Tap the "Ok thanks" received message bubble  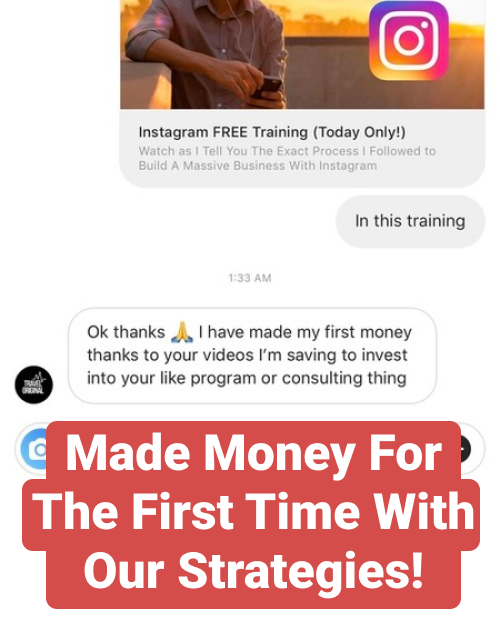click(x=252, y=355)
